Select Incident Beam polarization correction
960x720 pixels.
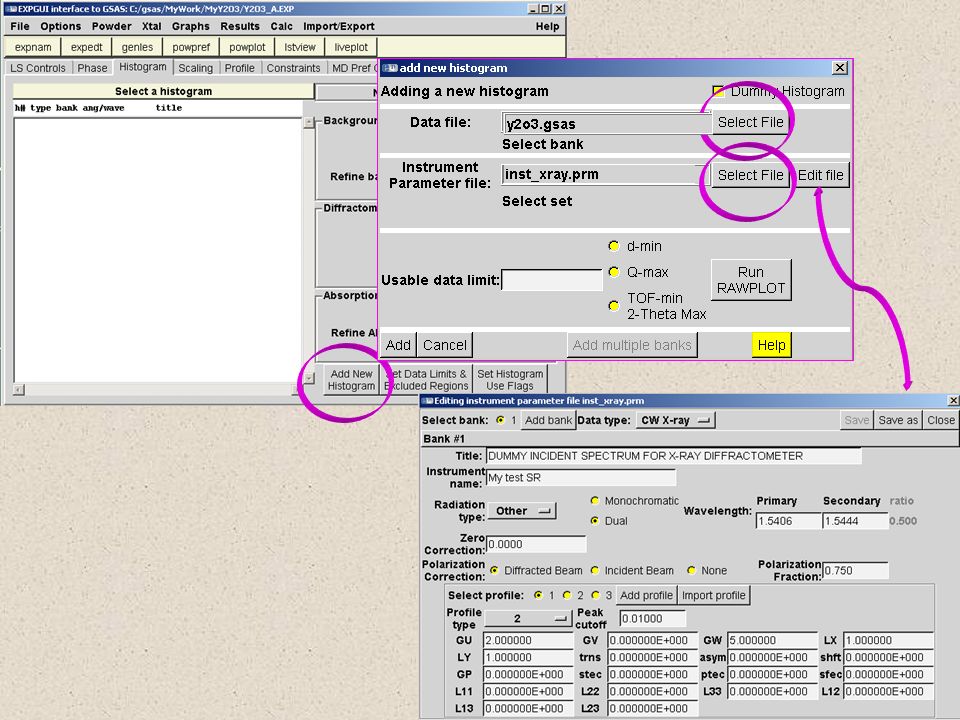pos(594,571)
